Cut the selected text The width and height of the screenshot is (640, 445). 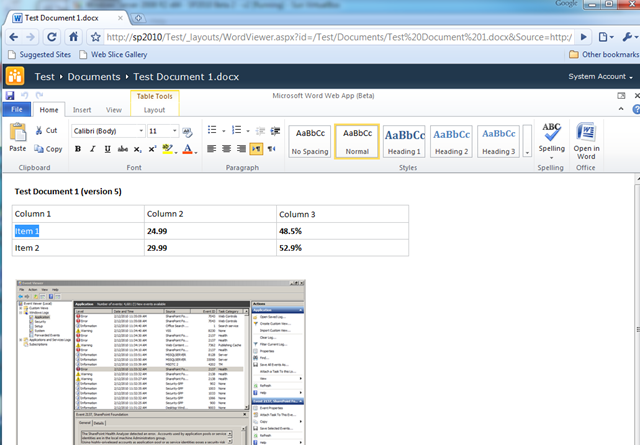click(46, 131)
